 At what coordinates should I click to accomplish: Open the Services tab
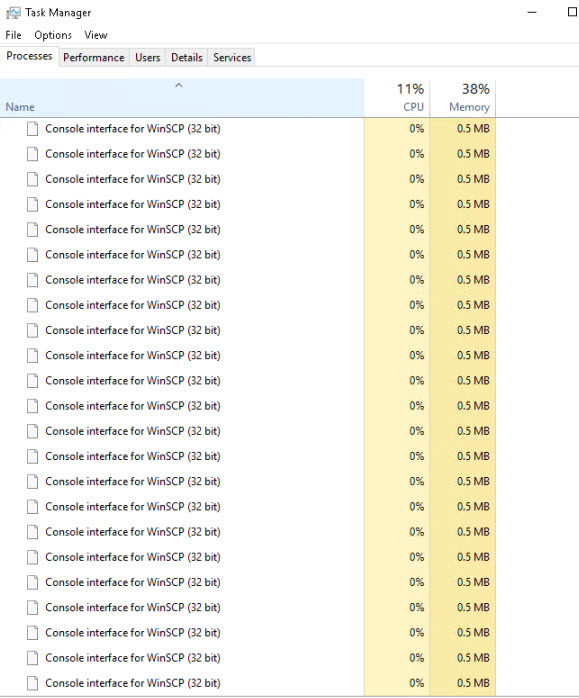coord(232,57)
